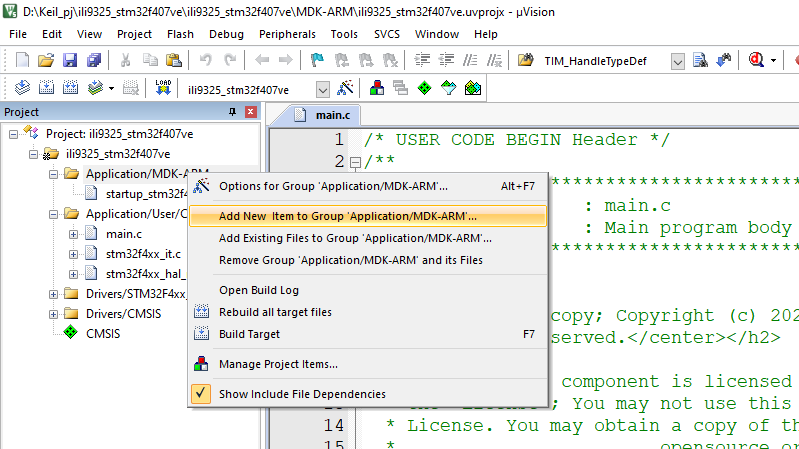Click the Comment selection toolbar icon
This screenshot has height=449, width=799.
(x=470, y=60)
